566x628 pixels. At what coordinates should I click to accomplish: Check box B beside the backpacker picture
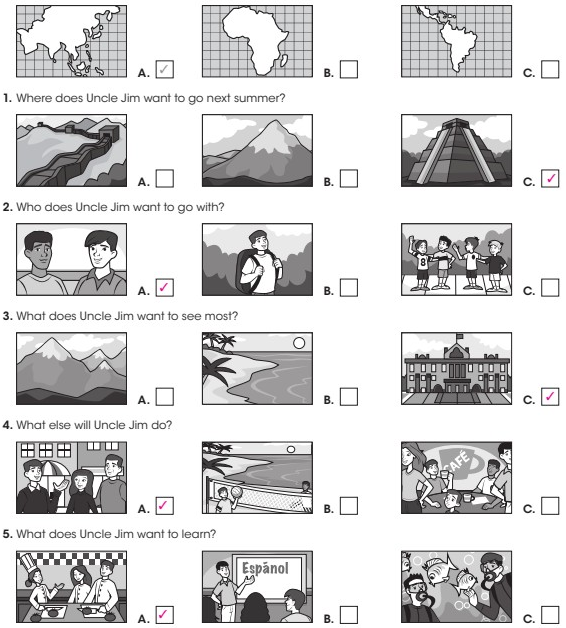[x=348, y=288]
